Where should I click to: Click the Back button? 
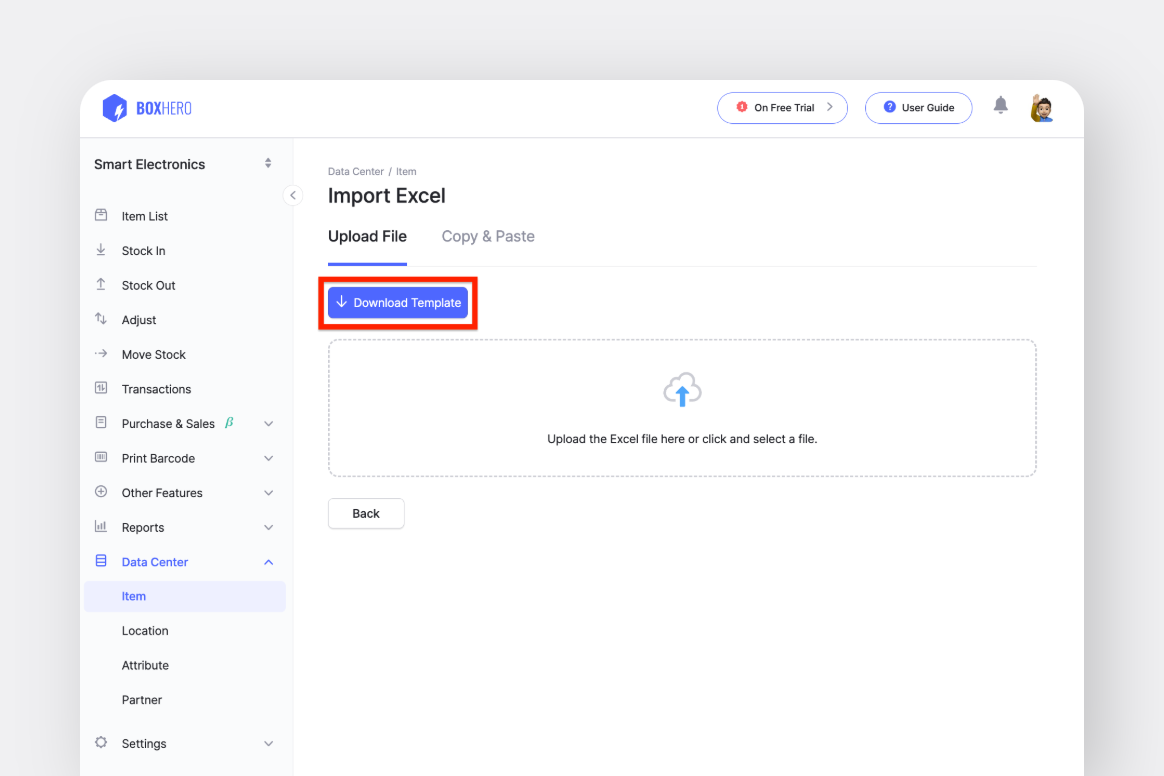(366, 513)
